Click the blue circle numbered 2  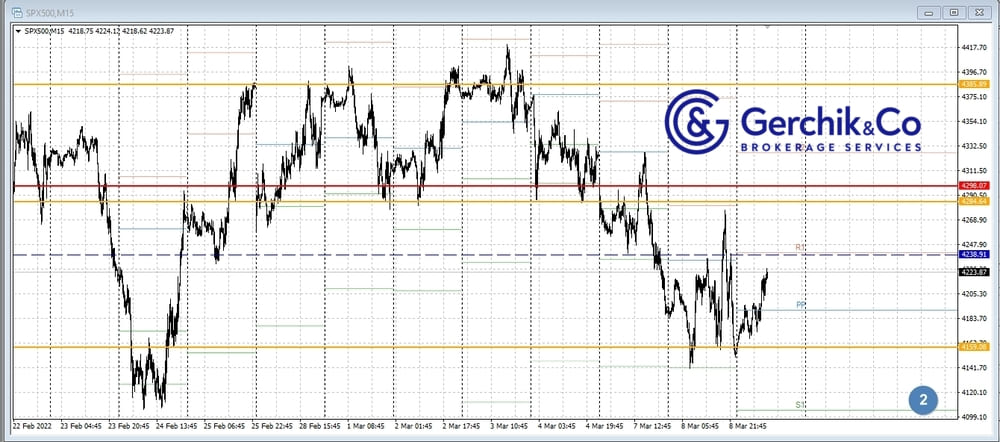tap(922, 399)
